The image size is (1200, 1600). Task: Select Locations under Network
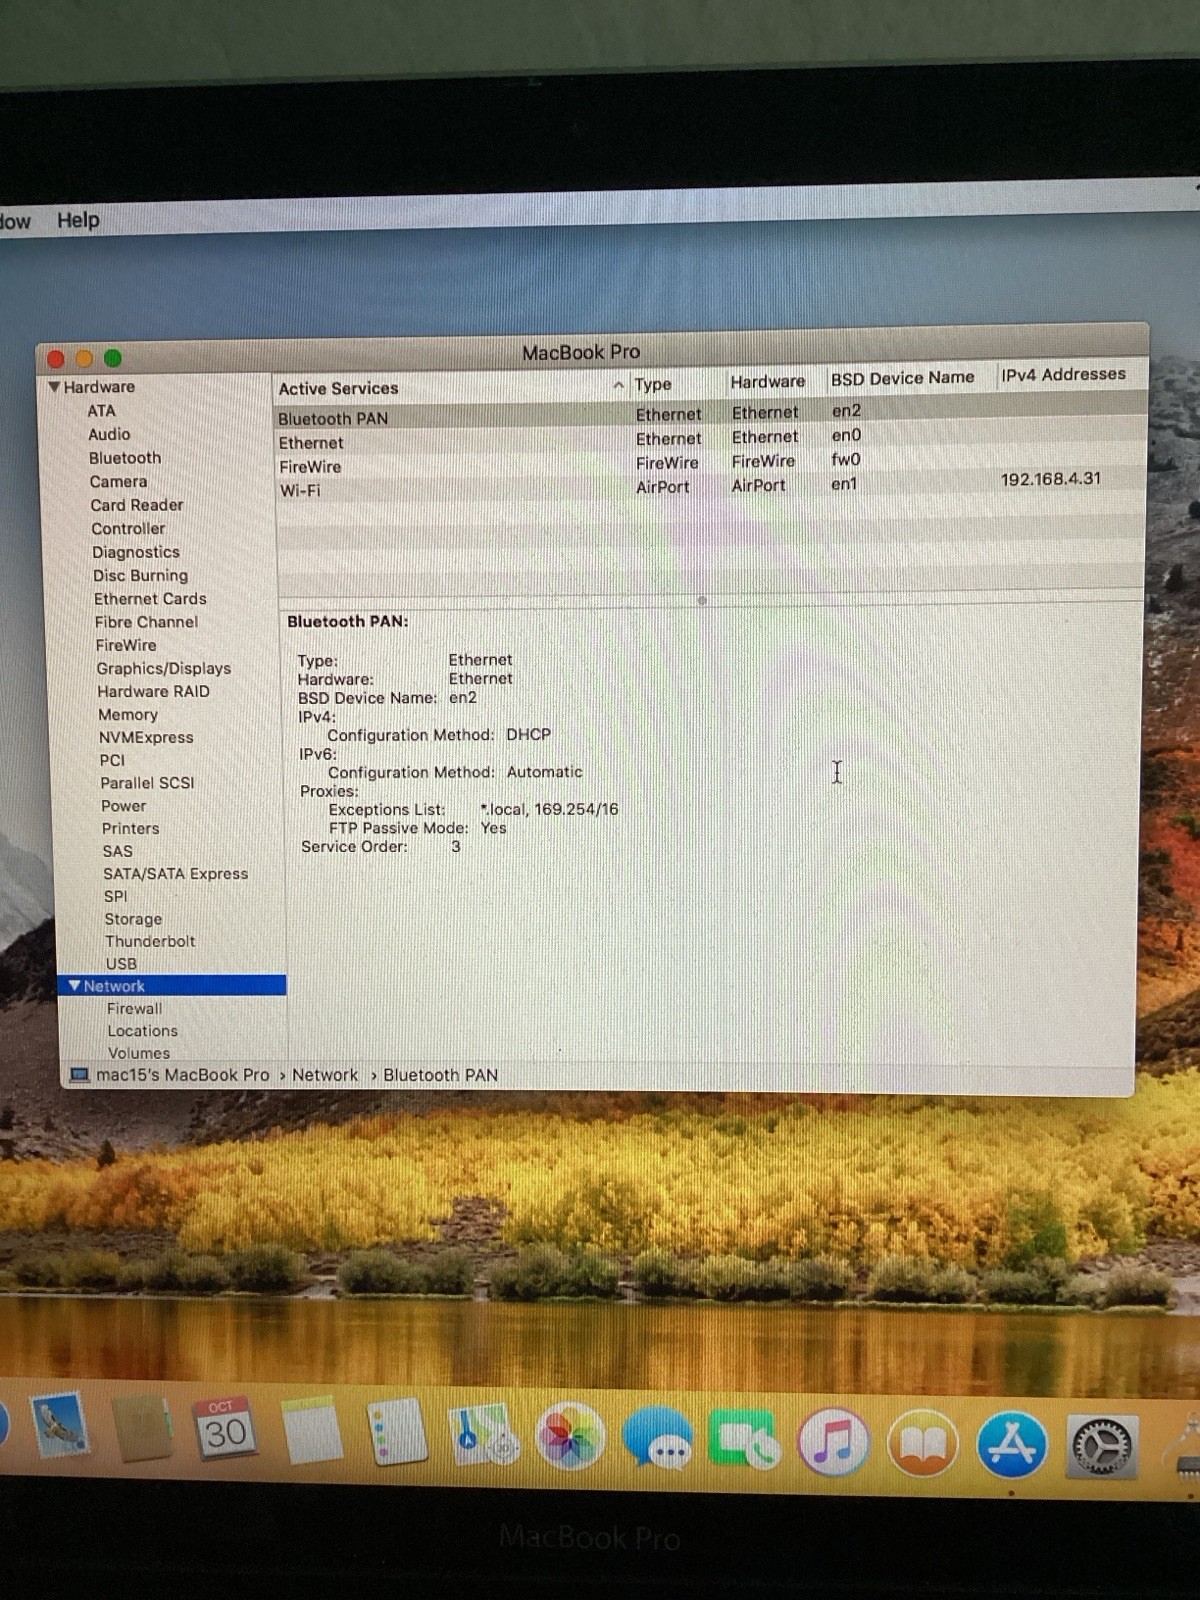coord(142,1031)
